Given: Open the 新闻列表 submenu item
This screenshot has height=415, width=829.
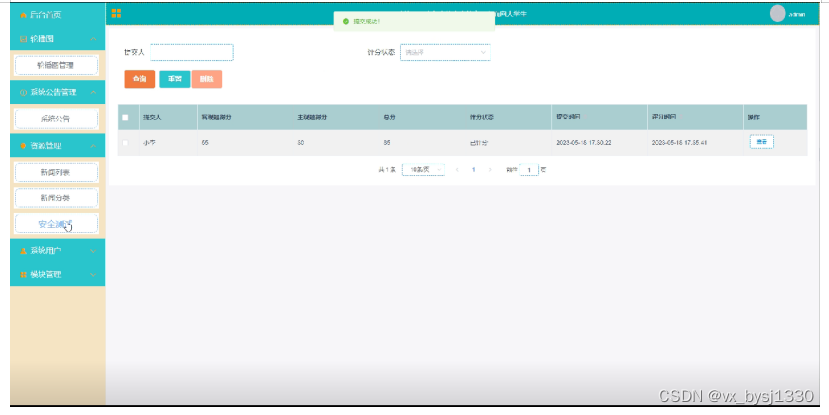Looking at the screenshot, I should point(57,172).
